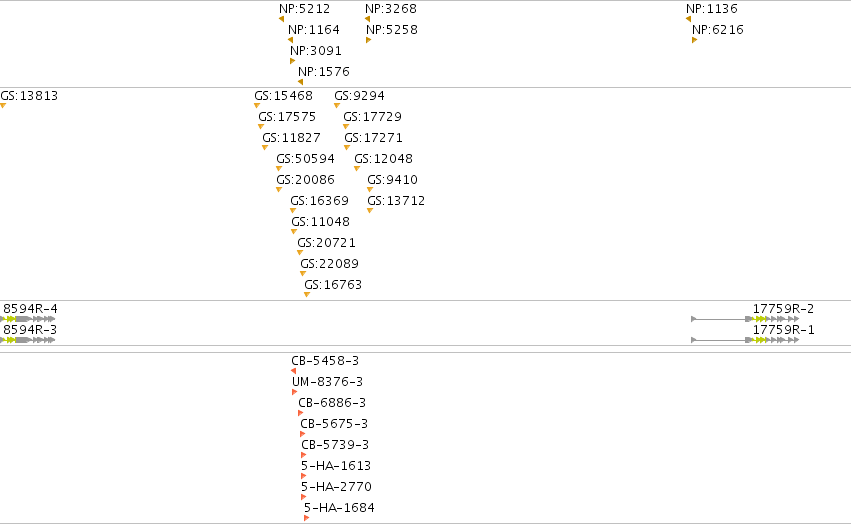Select the 17759R-2 transcript label
This screenshot has width=851, height=524.
point(783,309)
